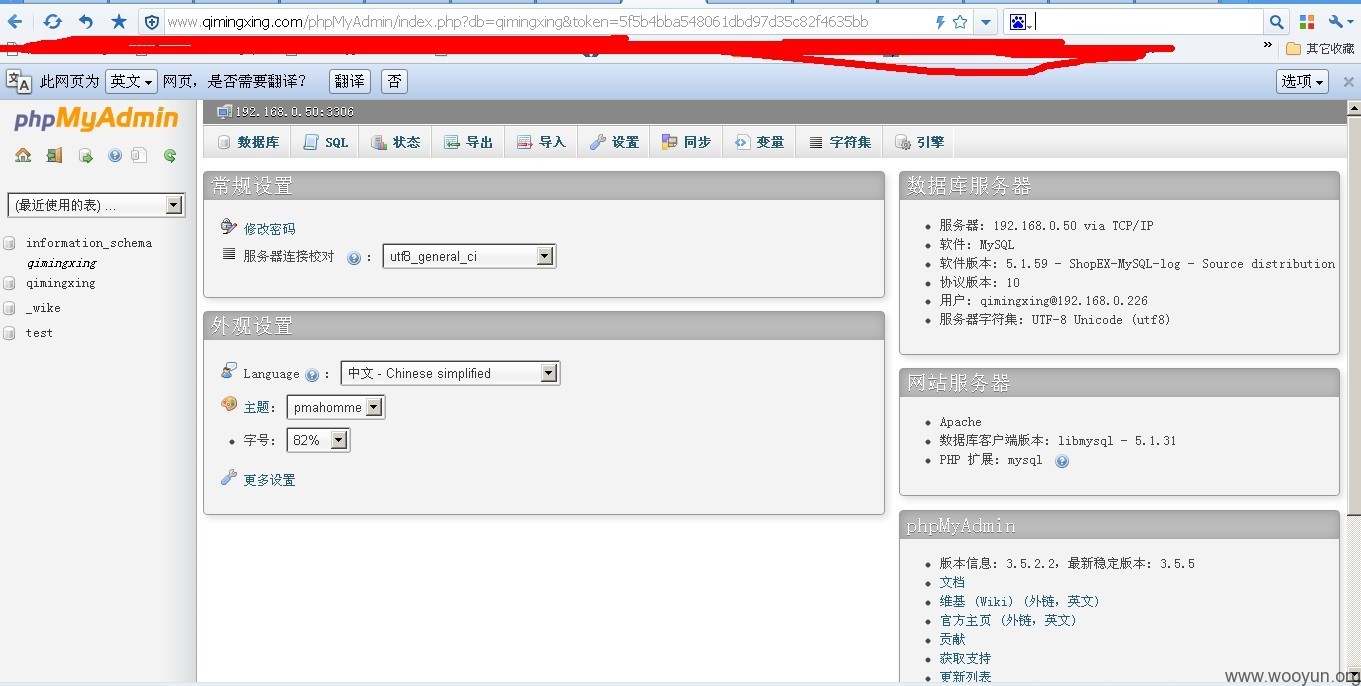Click the 贡献 contribute link
The height and width of the screenshot is (686, 1361).
click(x=952, y=639)
